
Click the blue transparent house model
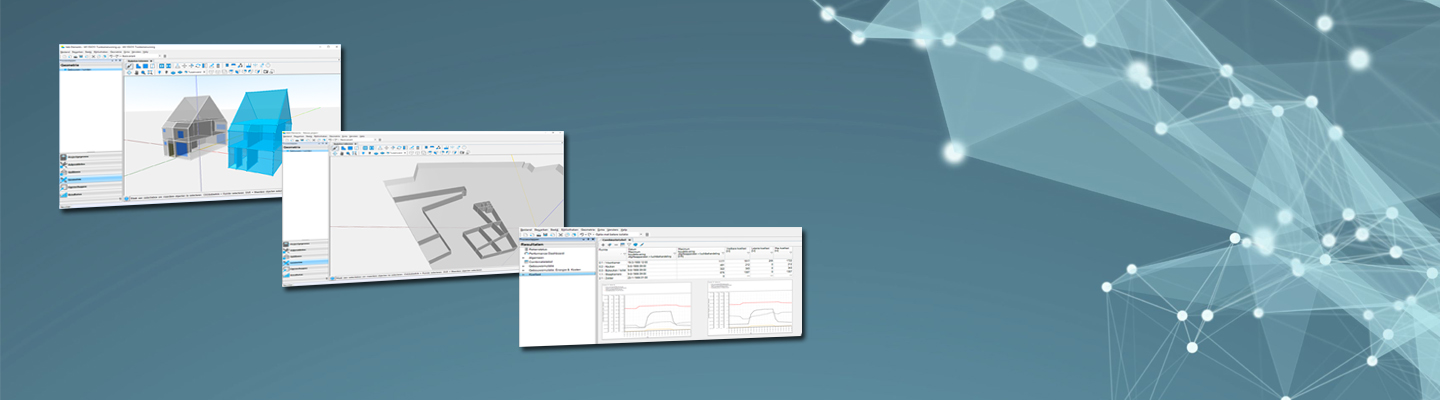coord(258,132)
